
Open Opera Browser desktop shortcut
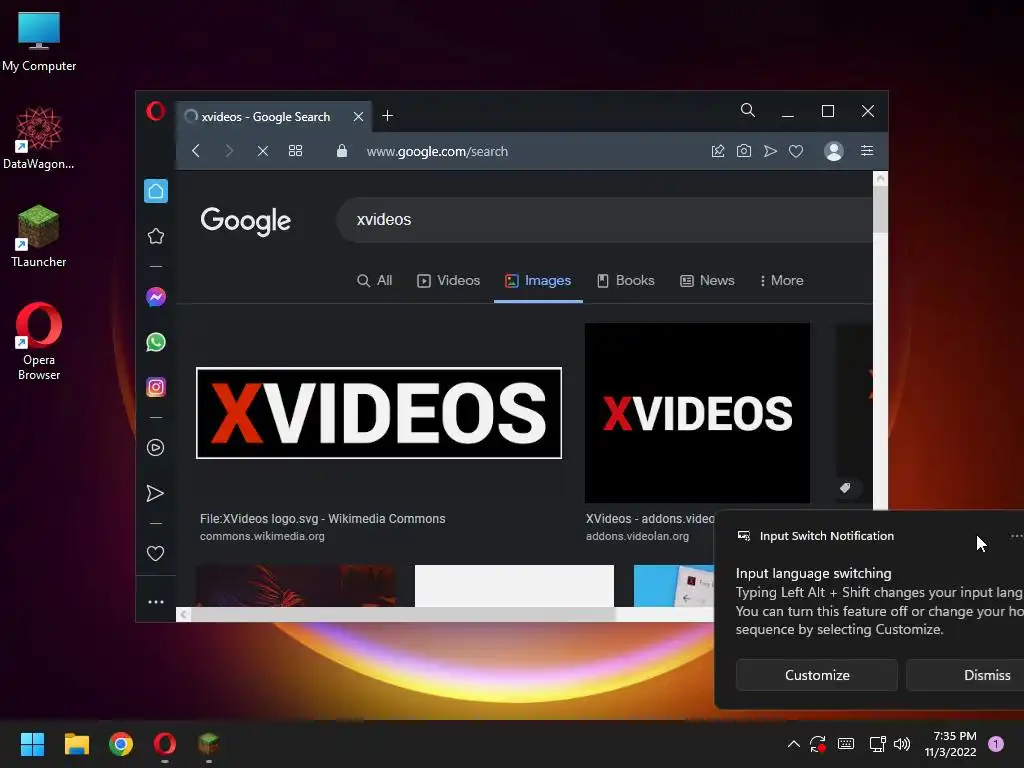coord(39,342)
